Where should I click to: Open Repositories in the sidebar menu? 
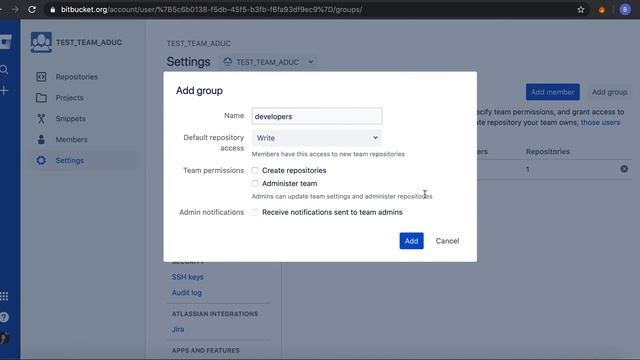pos(77,77)
